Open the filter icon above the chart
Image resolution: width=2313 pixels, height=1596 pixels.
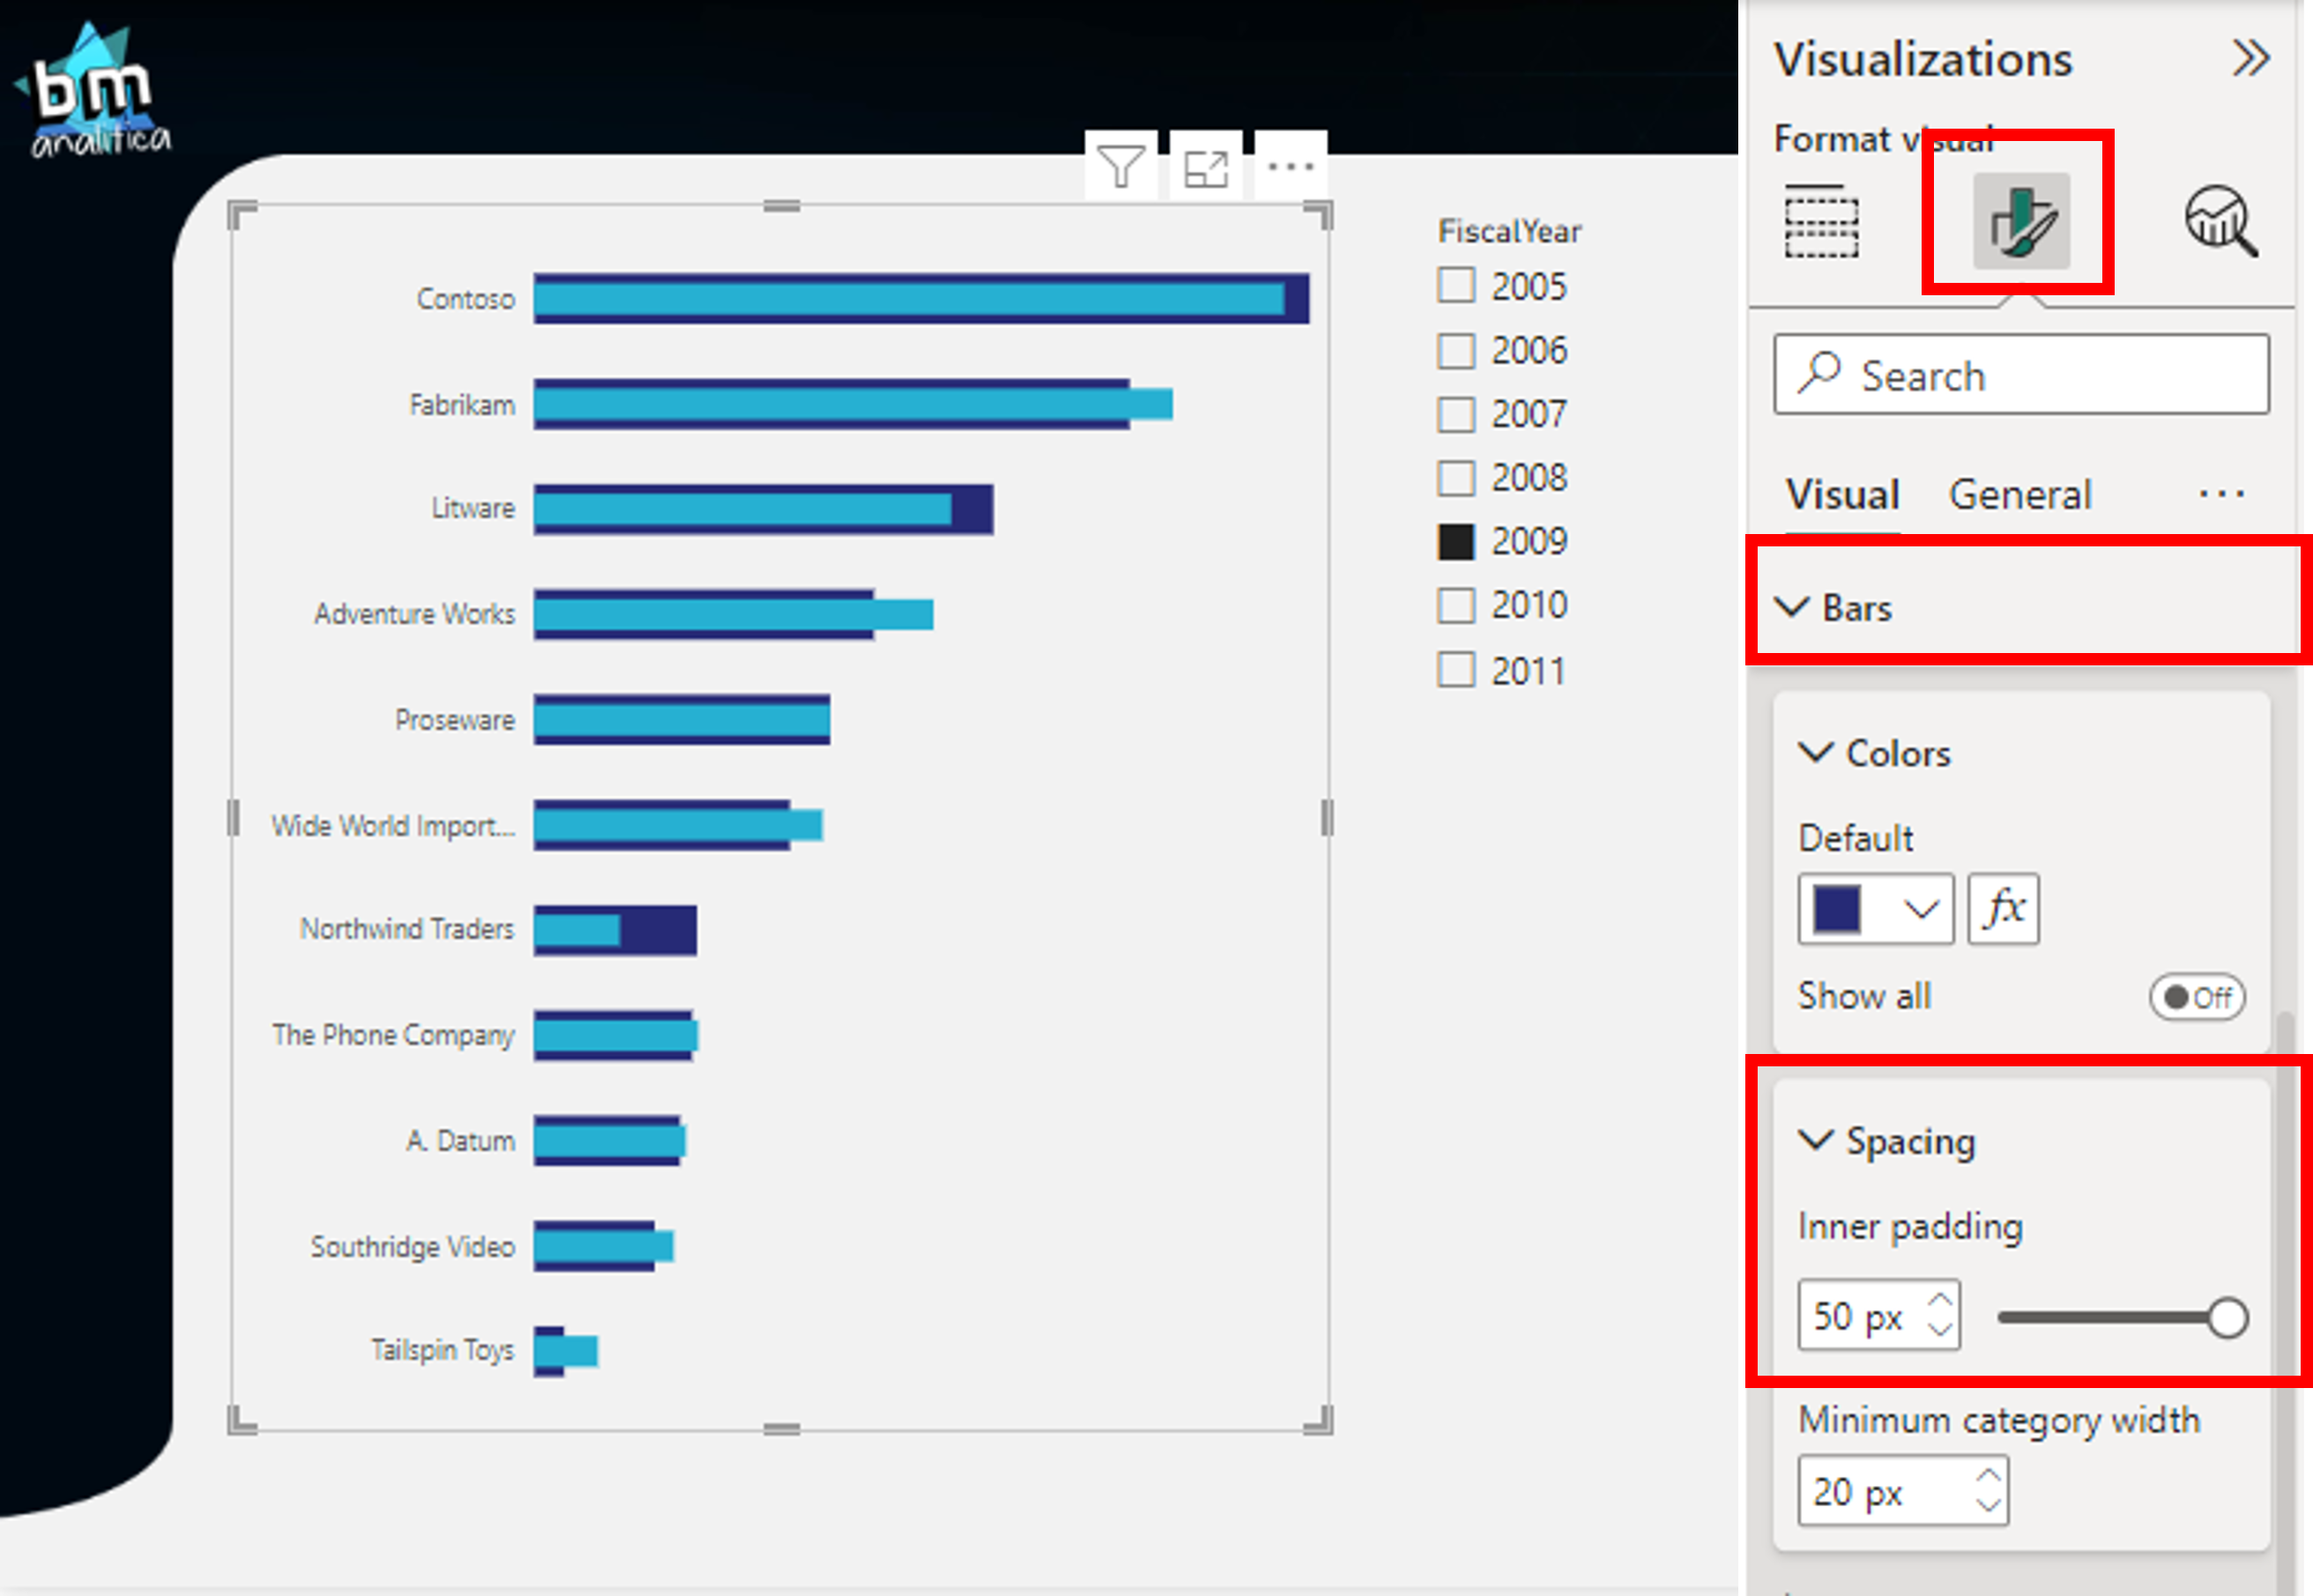point(1120,167)
